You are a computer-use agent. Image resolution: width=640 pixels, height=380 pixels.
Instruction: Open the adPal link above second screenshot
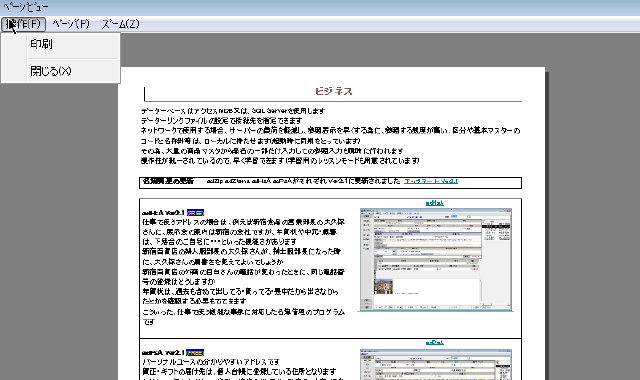click(434, 342)
